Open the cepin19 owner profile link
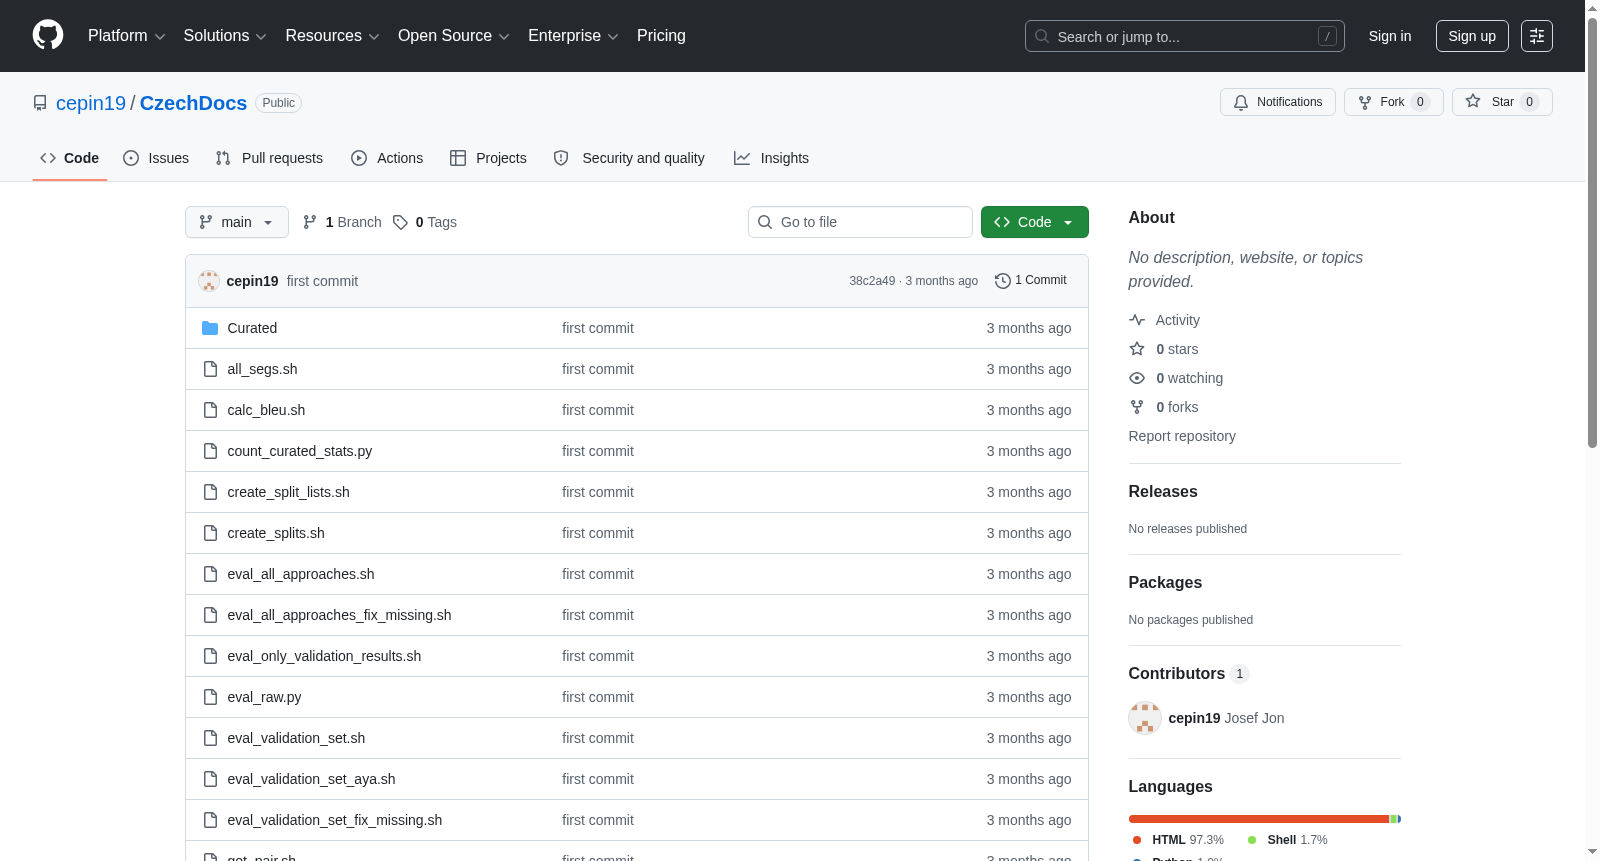1600x861 pixels. 91,103
